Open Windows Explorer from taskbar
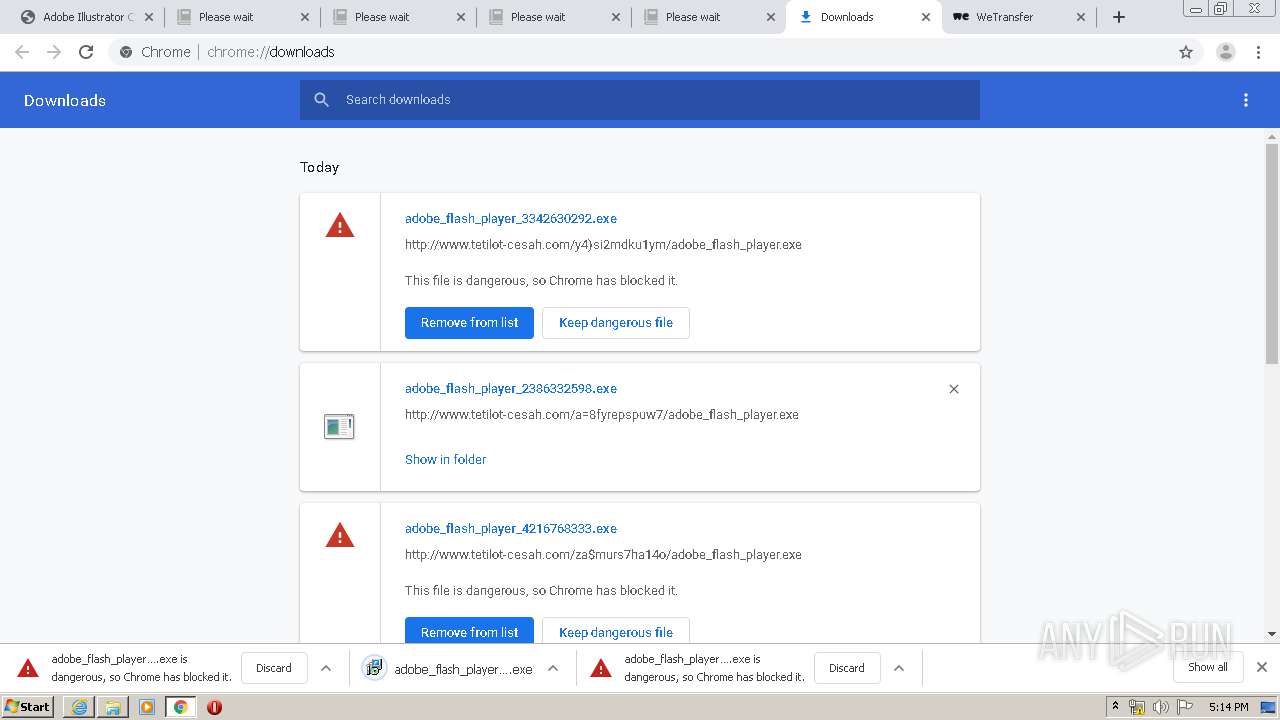This screenshot has width=1280, height=720. point(113,707)
